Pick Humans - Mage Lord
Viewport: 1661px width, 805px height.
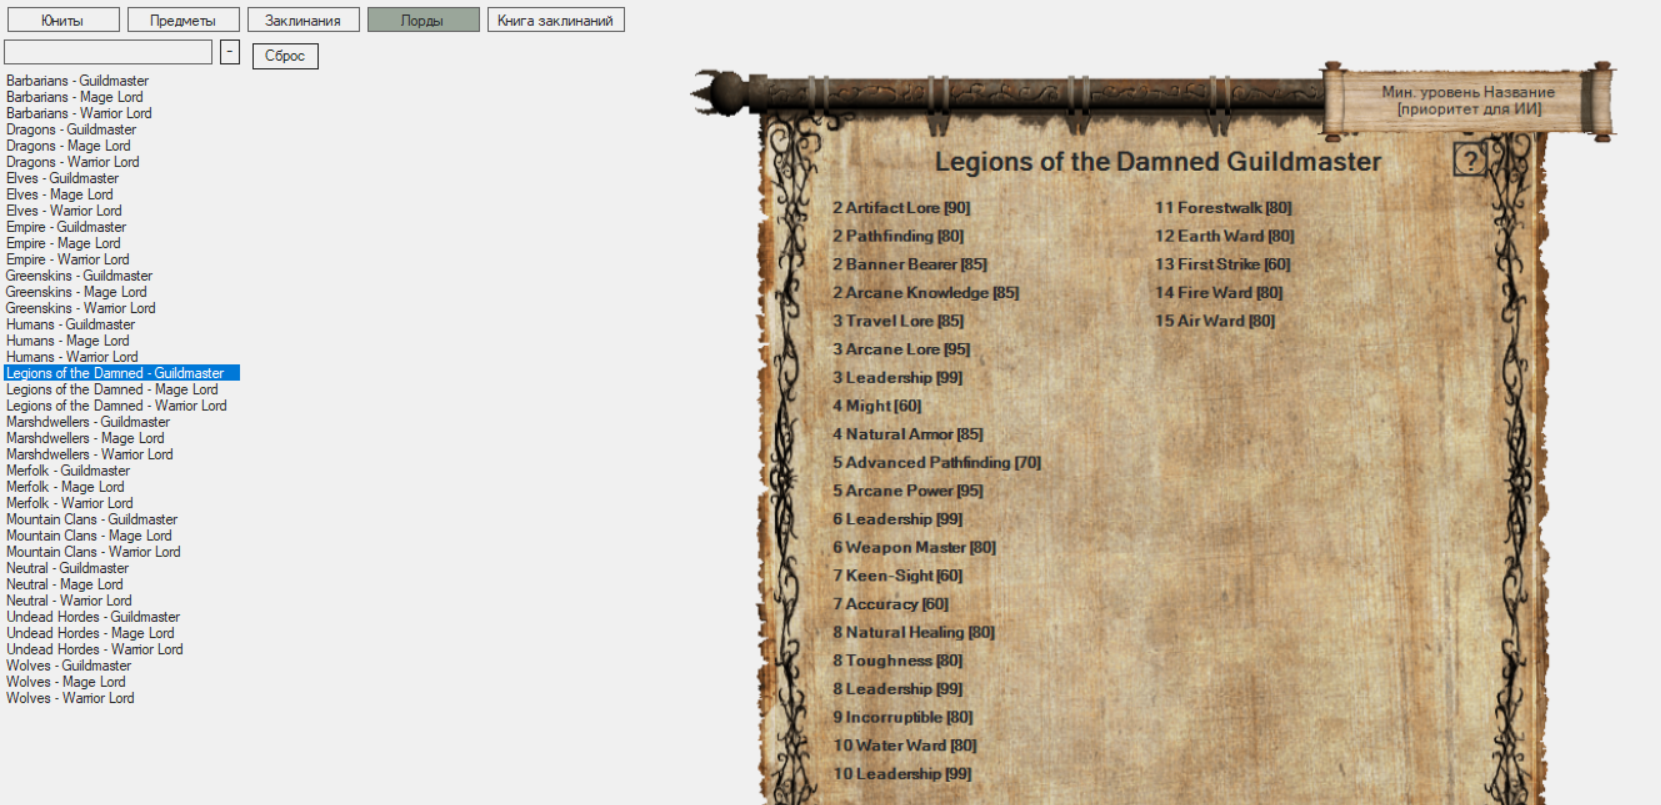(x=67, y=341)
